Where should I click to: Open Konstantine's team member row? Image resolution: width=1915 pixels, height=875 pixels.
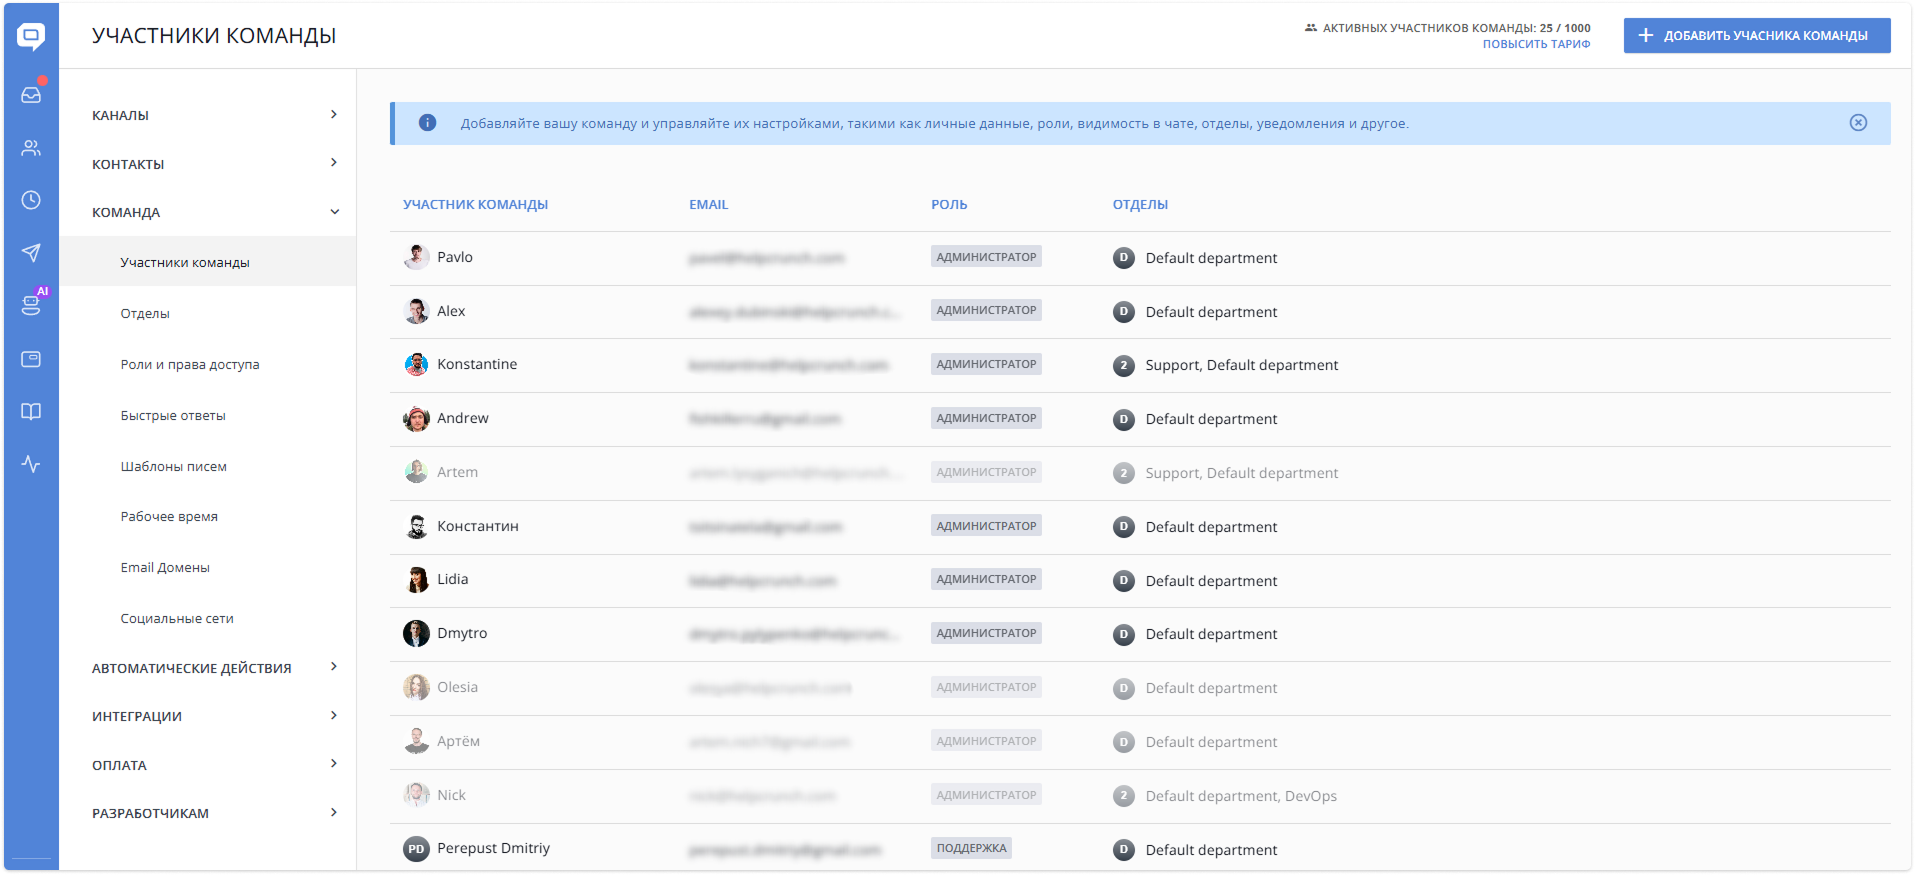pyautogui.click(x=477, y=365)
